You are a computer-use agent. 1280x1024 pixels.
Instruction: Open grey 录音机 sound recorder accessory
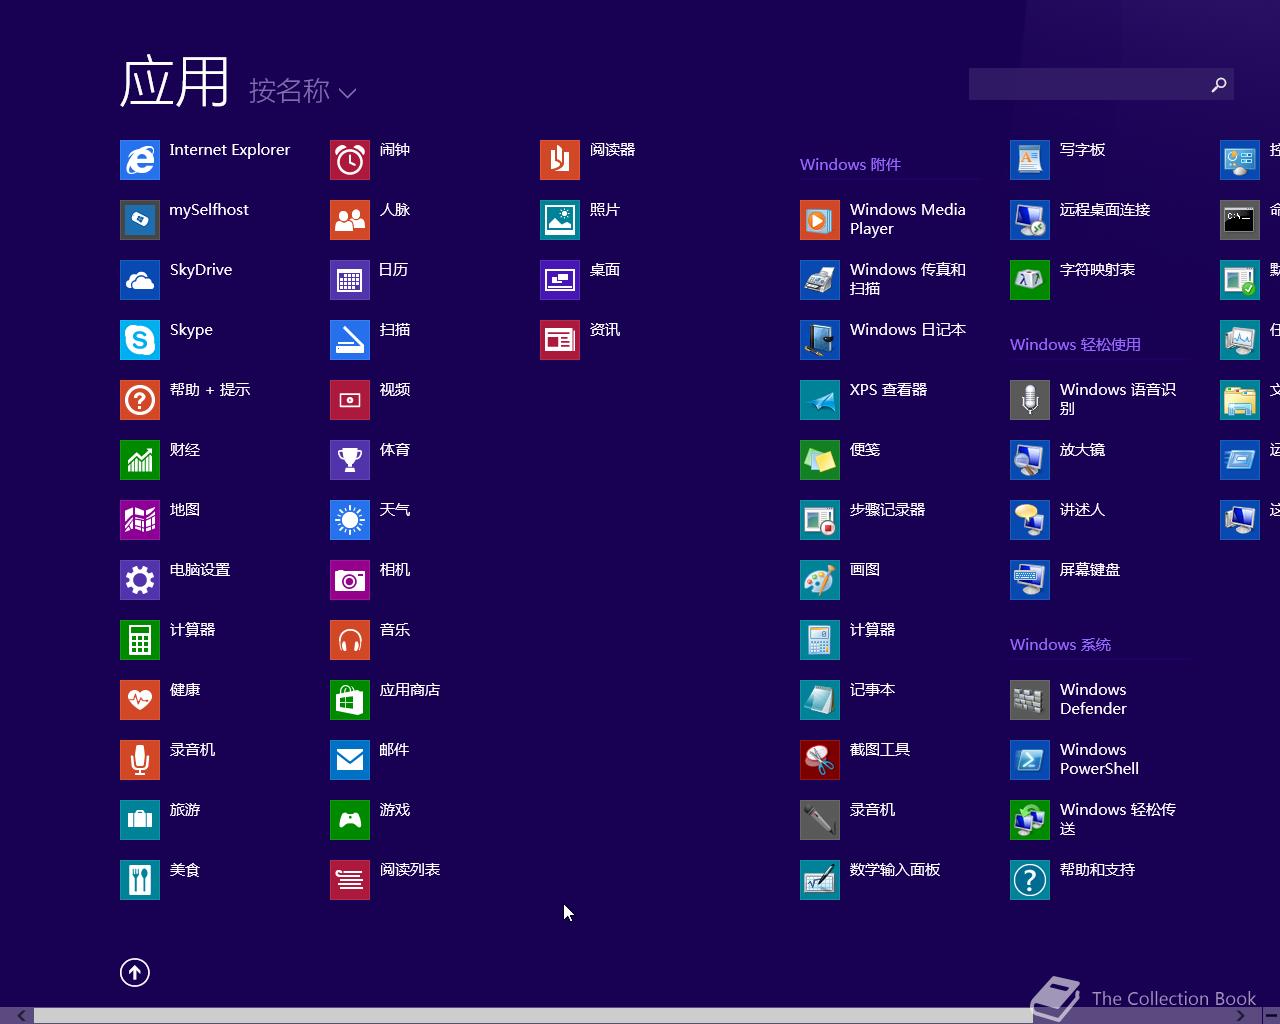click(x=820, y=820)
